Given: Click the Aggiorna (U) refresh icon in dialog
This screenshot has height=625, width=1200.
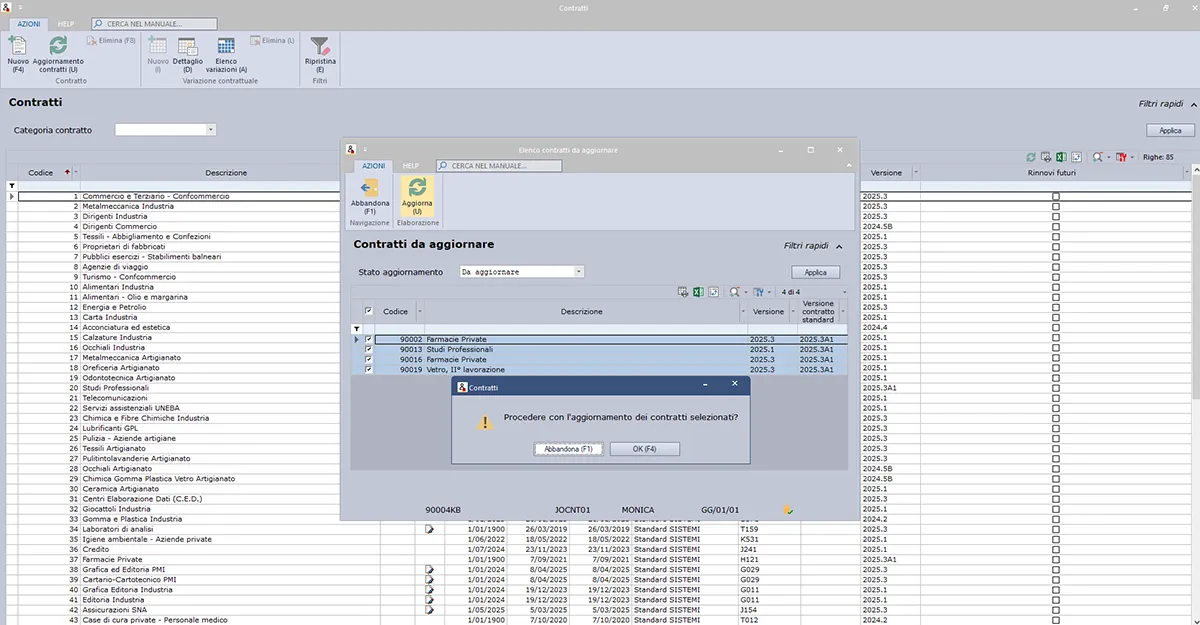Looking at the screenshot, I should [x=417, y=190].
